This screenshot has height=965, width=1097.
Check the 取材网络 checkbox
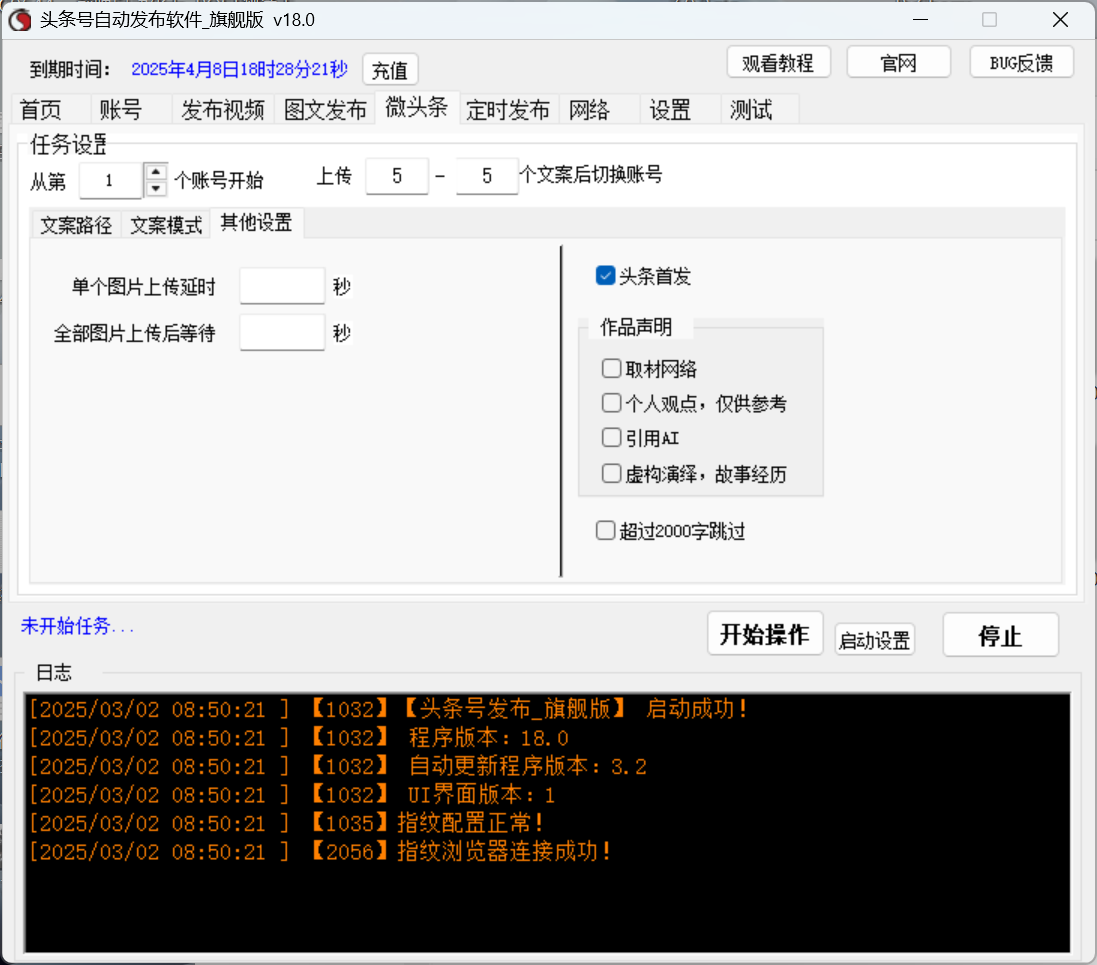coord(611,368)
